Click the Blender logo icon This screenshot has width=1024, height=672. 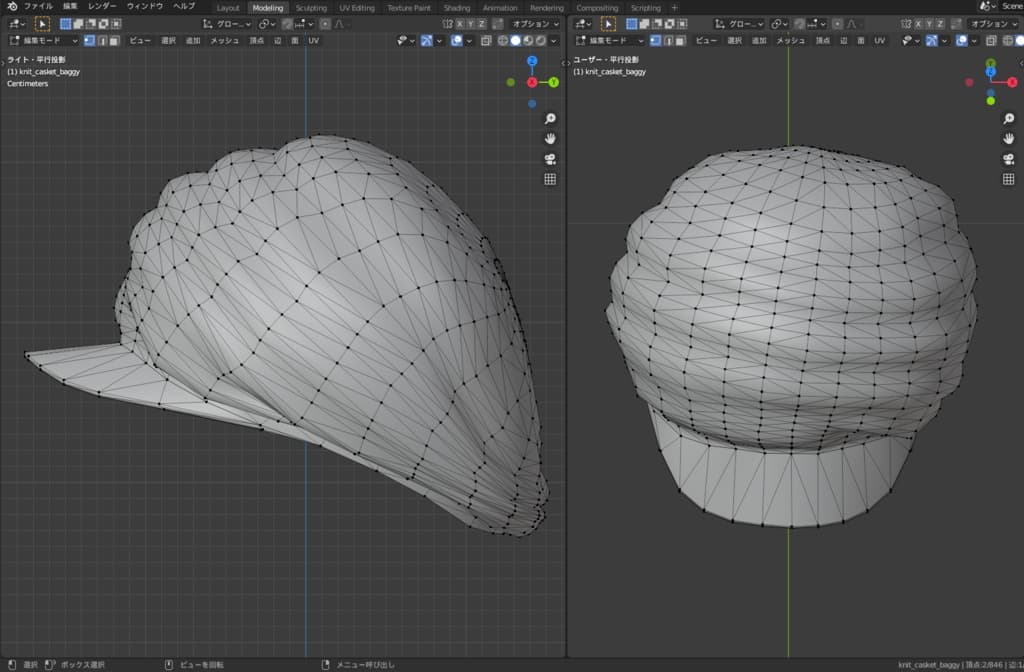[x=11, y=7]
